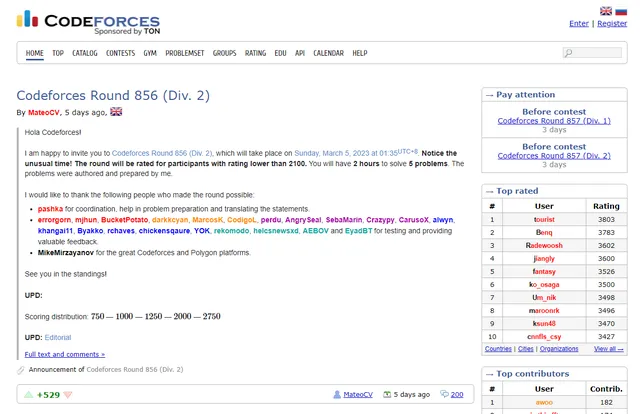Click rating value 3803 cell
This screenshot has height=414, width=640.
606,220
